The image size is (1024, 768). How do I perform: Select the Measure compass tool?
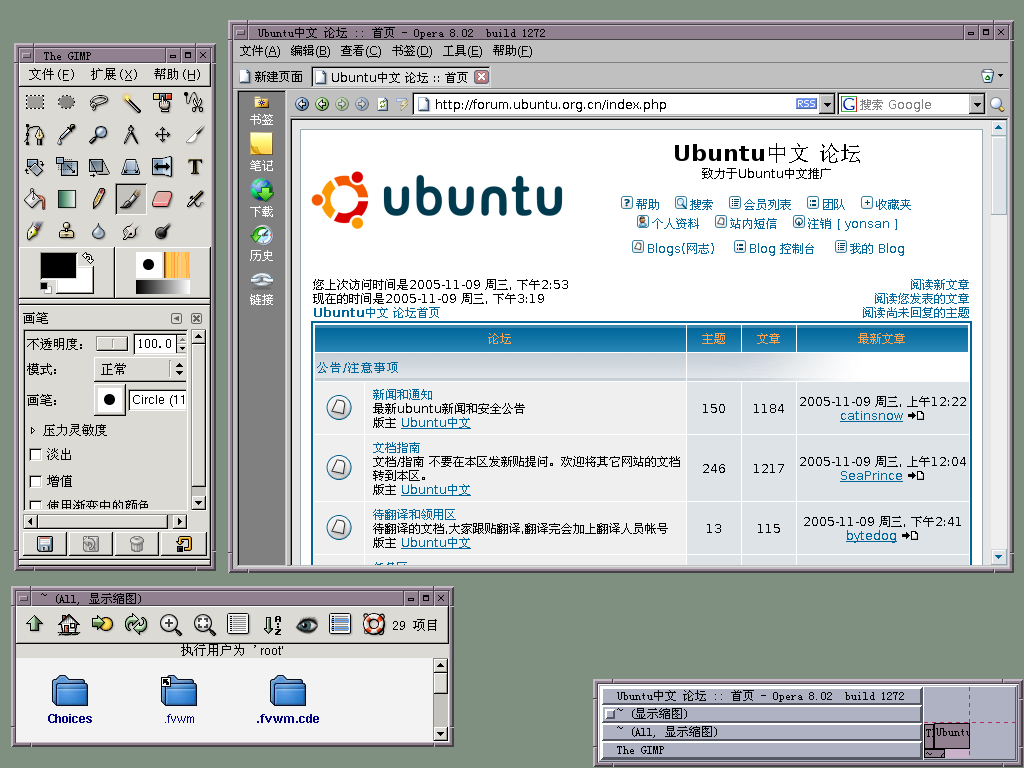[131, 135]
